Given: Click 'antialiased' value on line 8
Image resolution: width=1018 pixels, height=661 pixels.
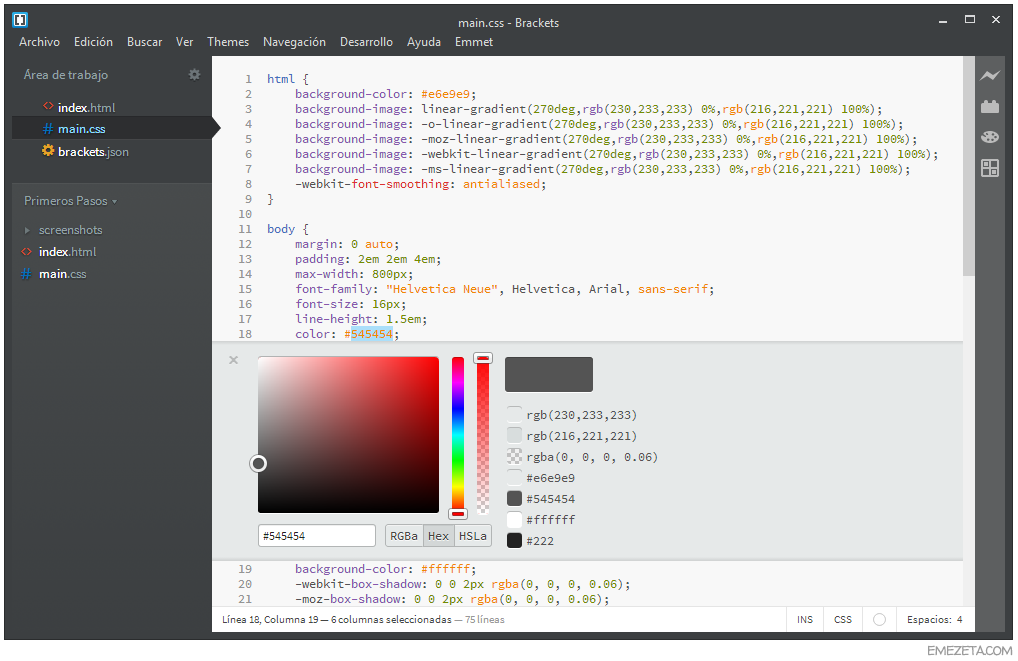Looking at the screenshot, I should [x=501, y=184].
